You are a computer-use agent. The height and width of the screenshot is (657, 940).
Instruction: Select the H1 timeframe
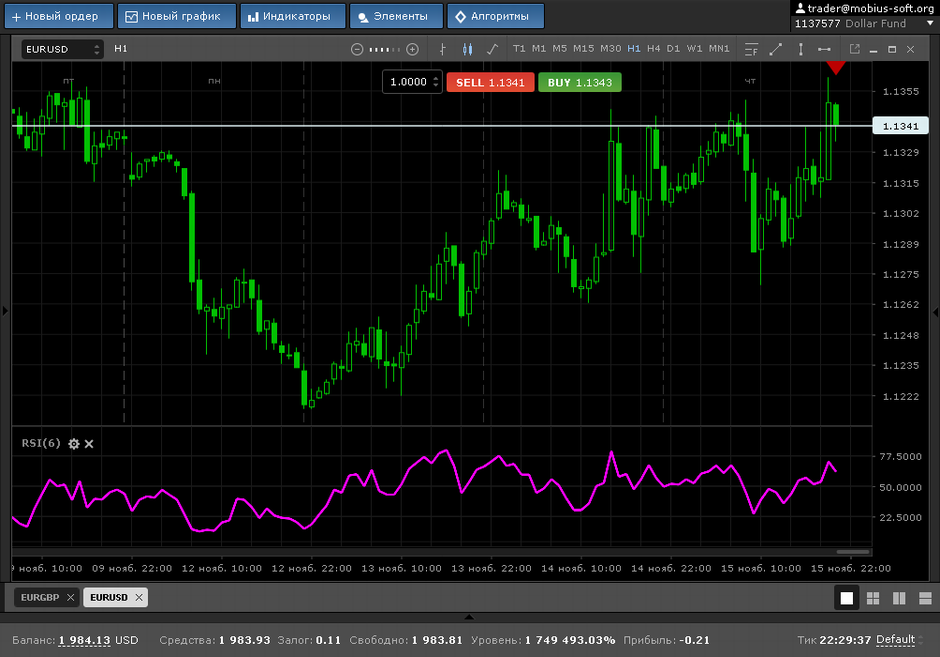[x=634, y=49]
